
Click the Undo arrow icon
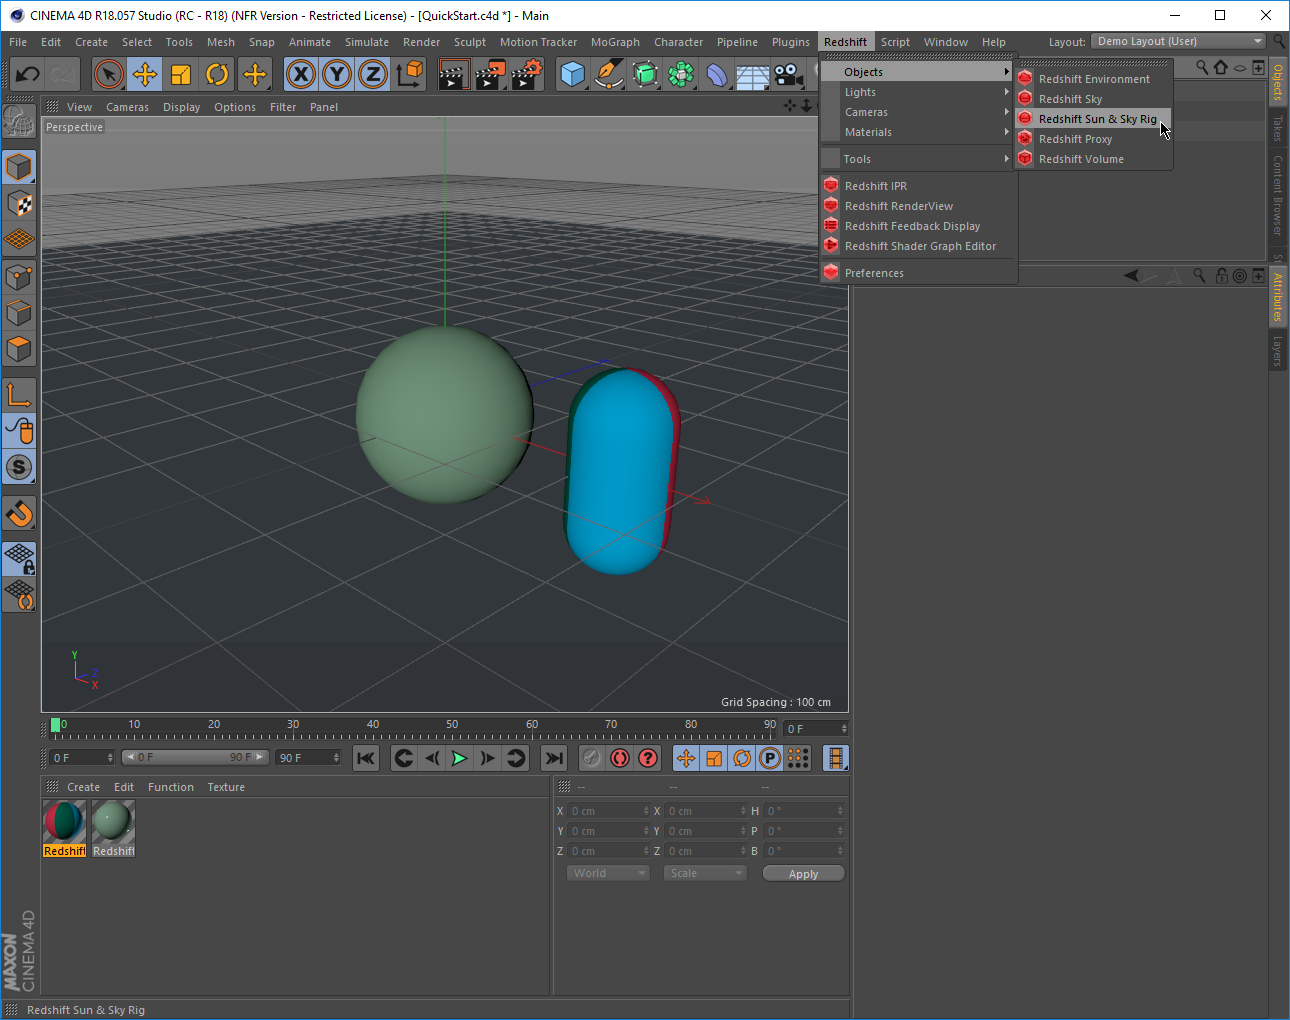click(27, 74)
